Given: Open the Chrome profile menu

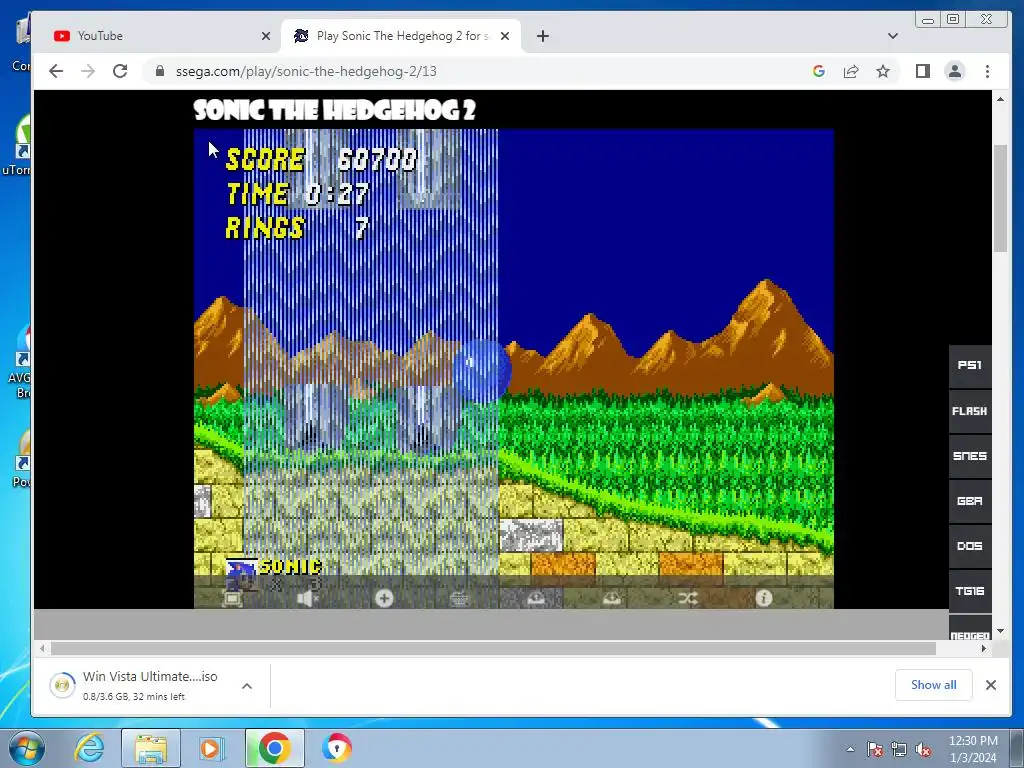Looking at the screenshot, I should pos(955,71).
